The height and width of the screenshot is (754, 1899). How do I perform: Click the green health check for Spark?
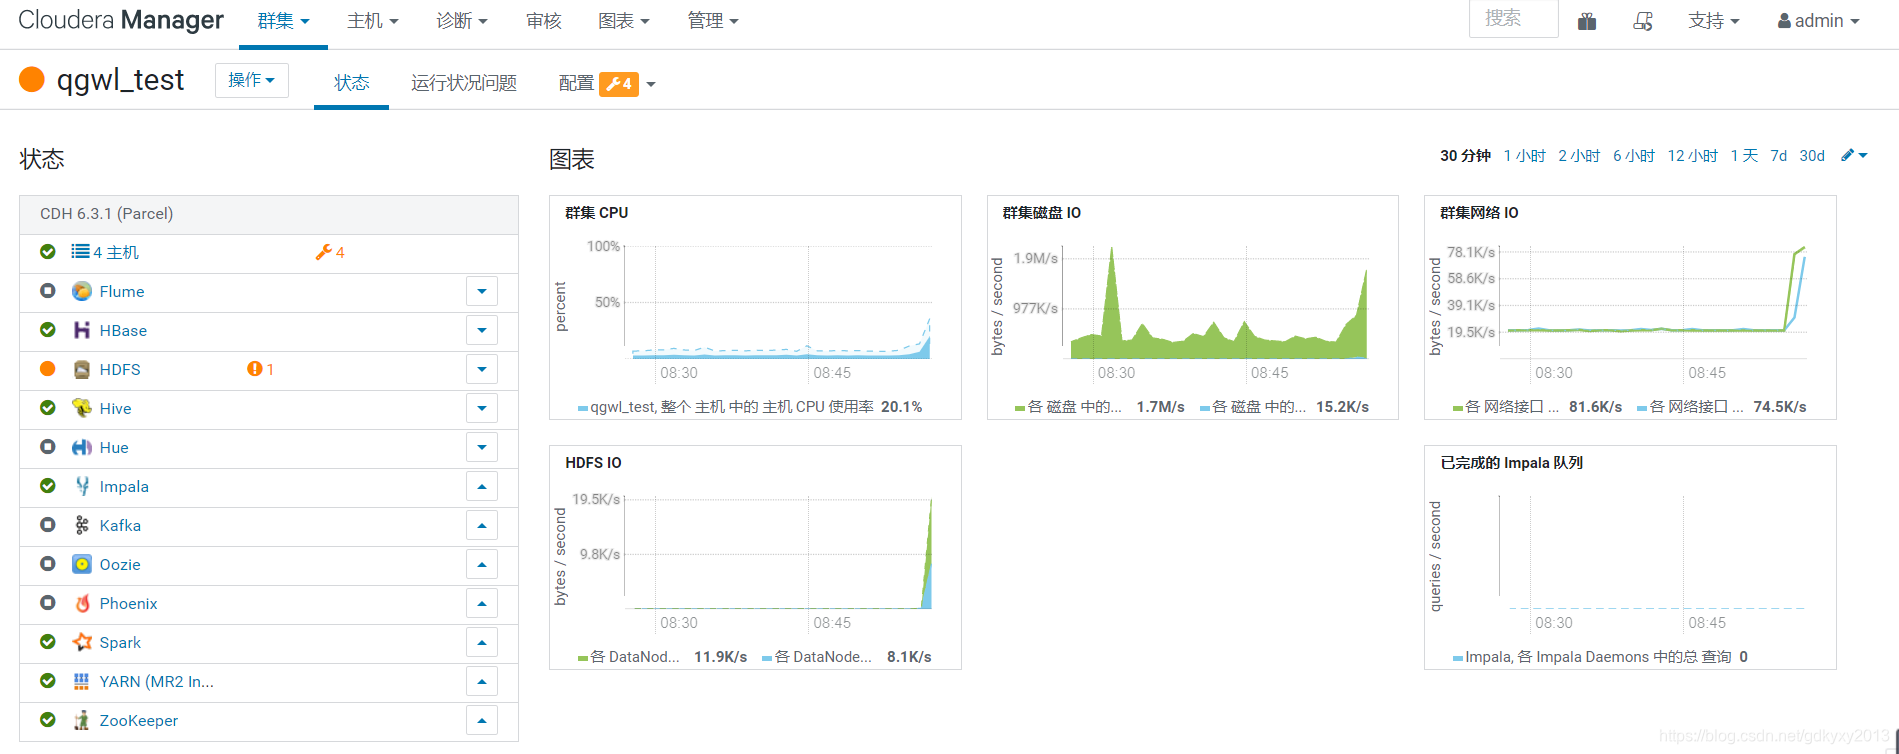point(47,642)
